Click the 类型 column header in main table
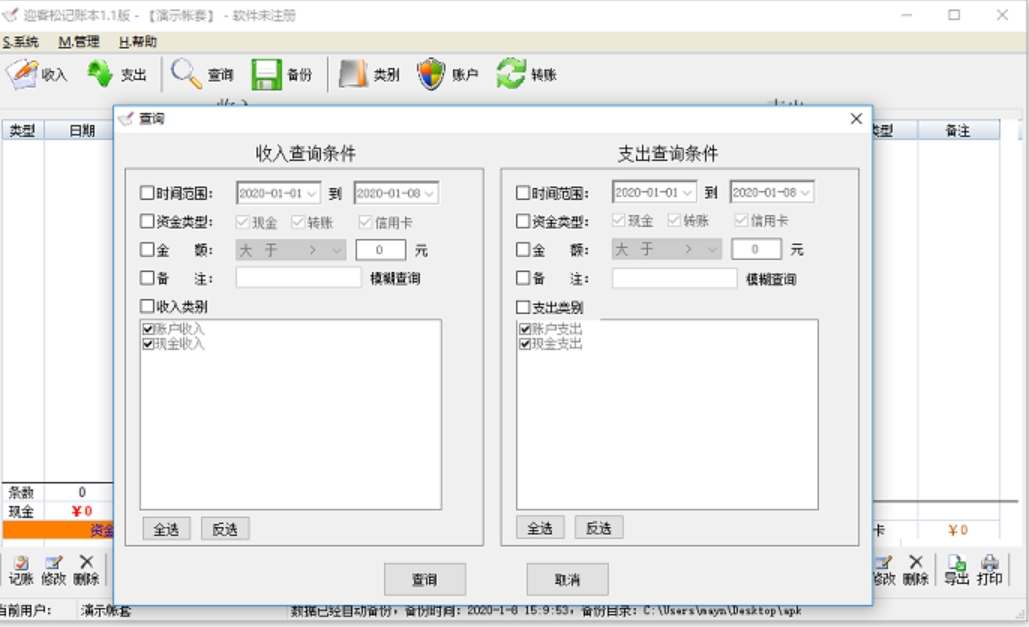Viewport: 1029px width, 627px height. point(22,131)
